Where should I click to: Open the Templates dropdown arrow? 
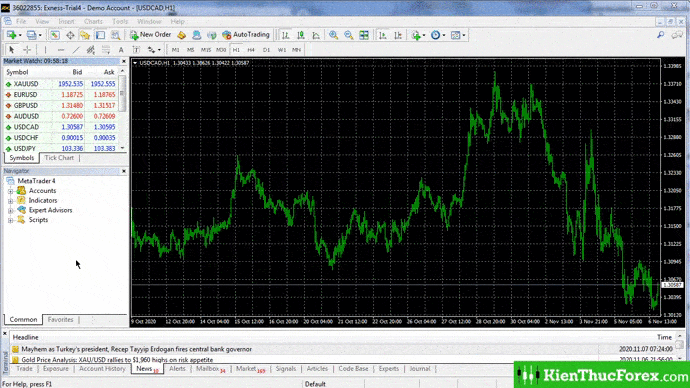click(x=464, y=35)
